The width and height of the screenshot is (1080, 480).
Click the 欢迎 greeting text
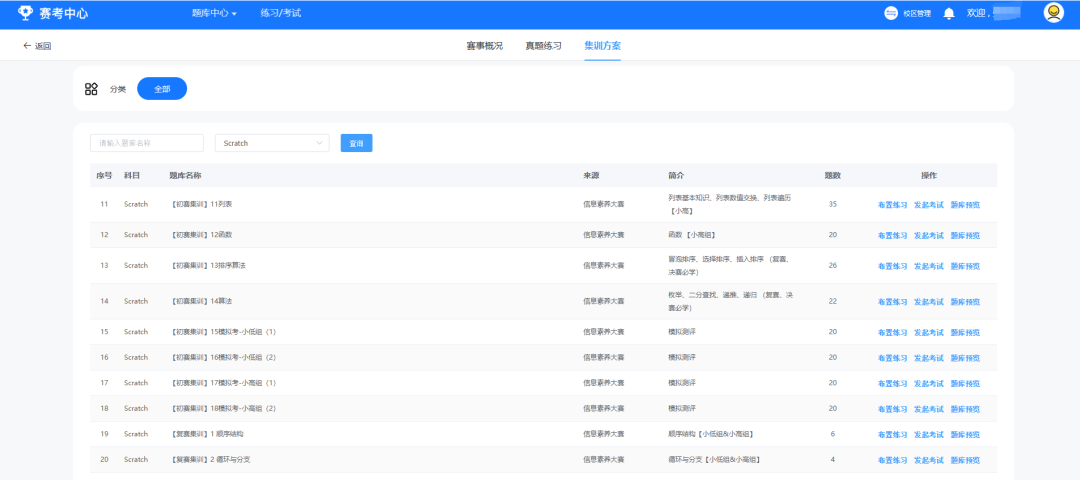(x=978, y=13)
